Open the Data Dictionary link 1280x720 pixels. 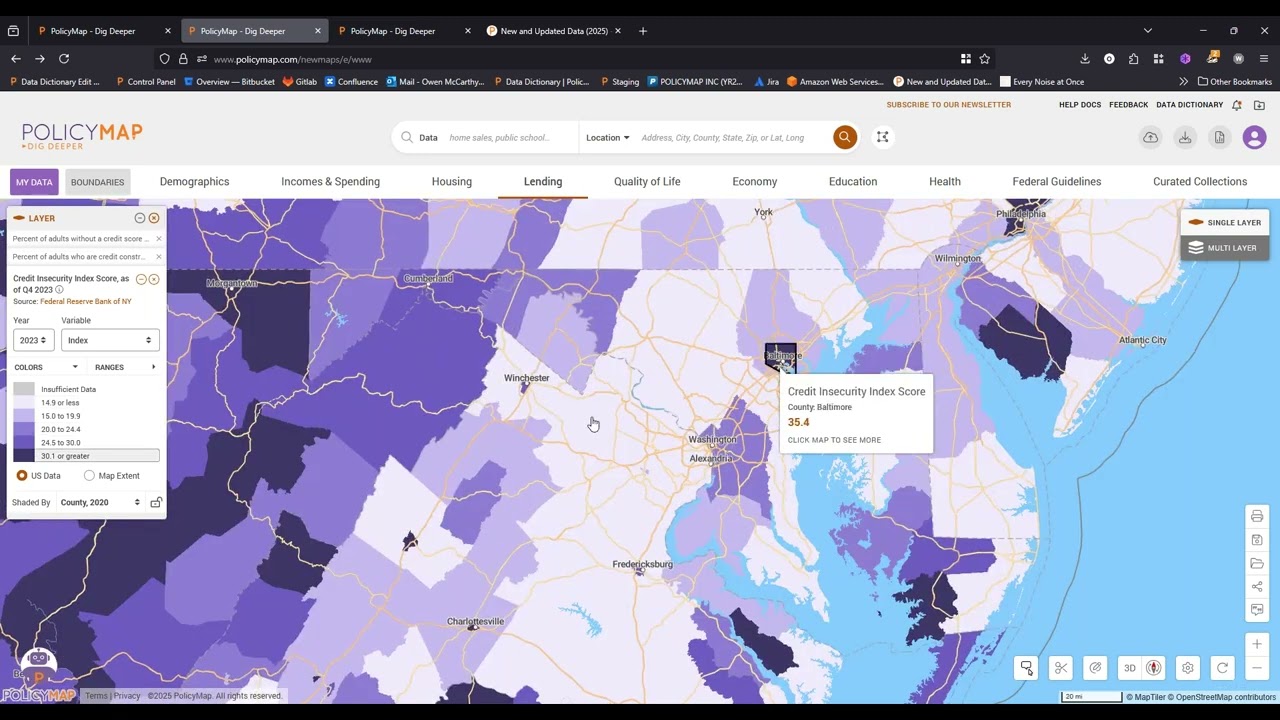[1190, 104]
